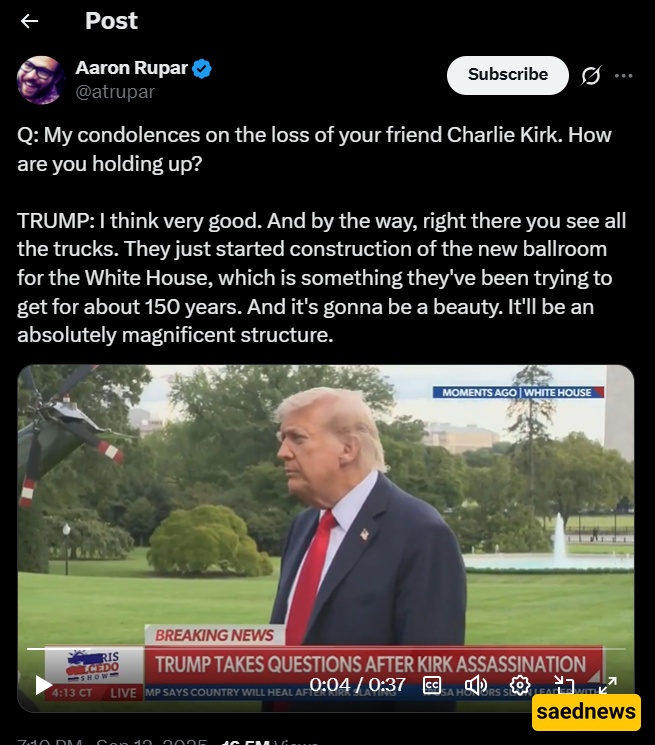Click the video timestamp 0:04 / 0:37
655x745 pixels.
click(357, 685)
